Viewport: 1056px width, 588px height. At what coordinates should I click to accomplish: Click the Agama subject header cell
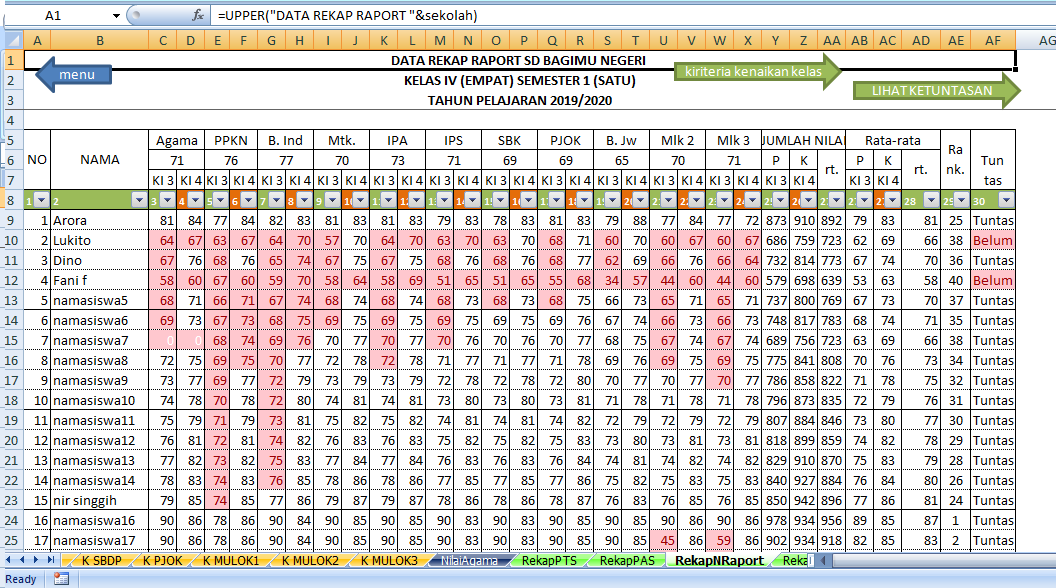[x=176, y=140]
